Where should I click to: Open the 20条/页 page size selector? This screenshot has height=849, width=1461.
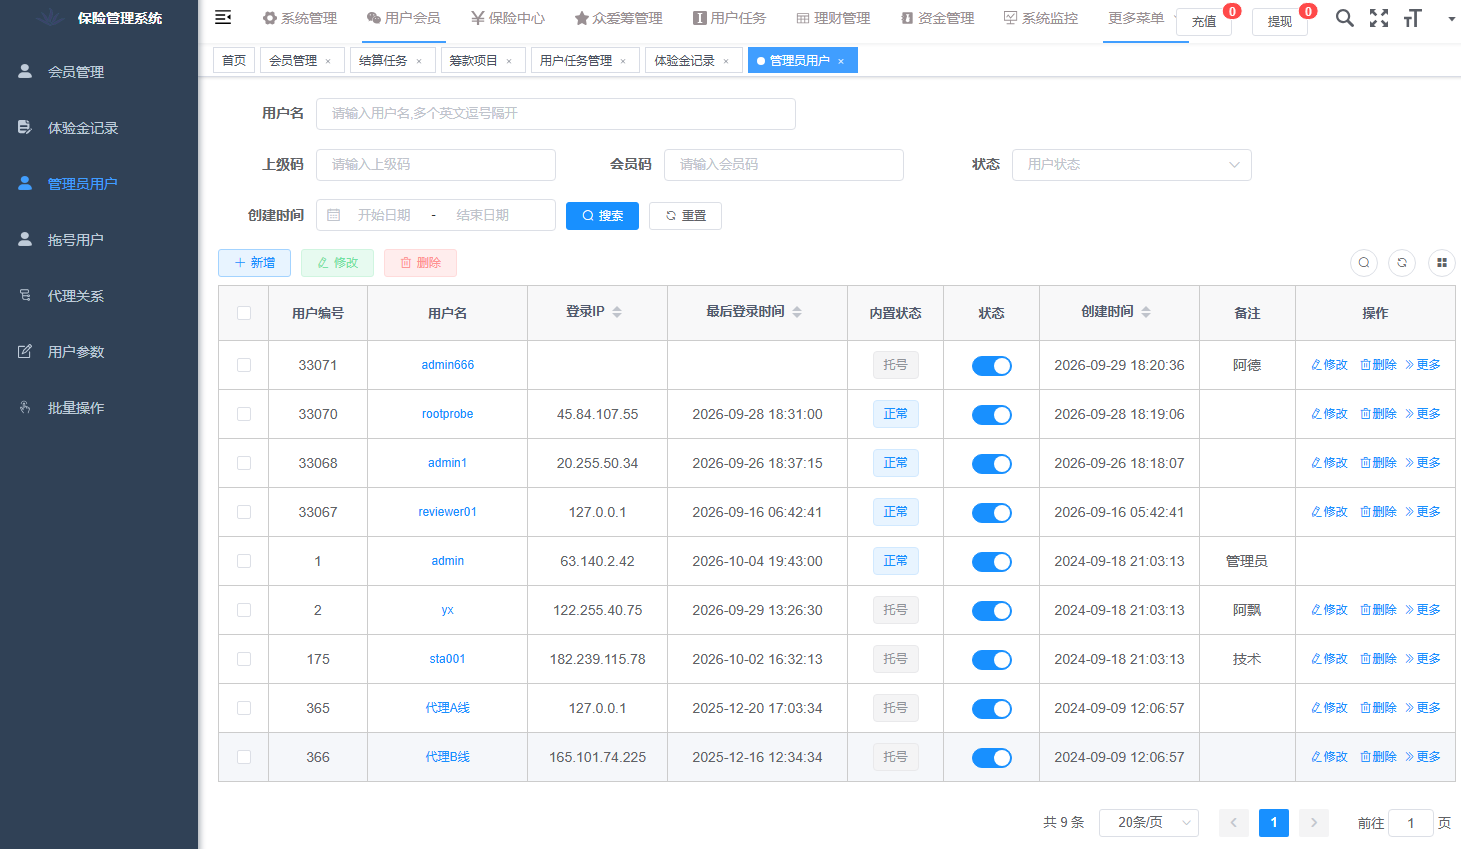click(x=1149, y=823)
